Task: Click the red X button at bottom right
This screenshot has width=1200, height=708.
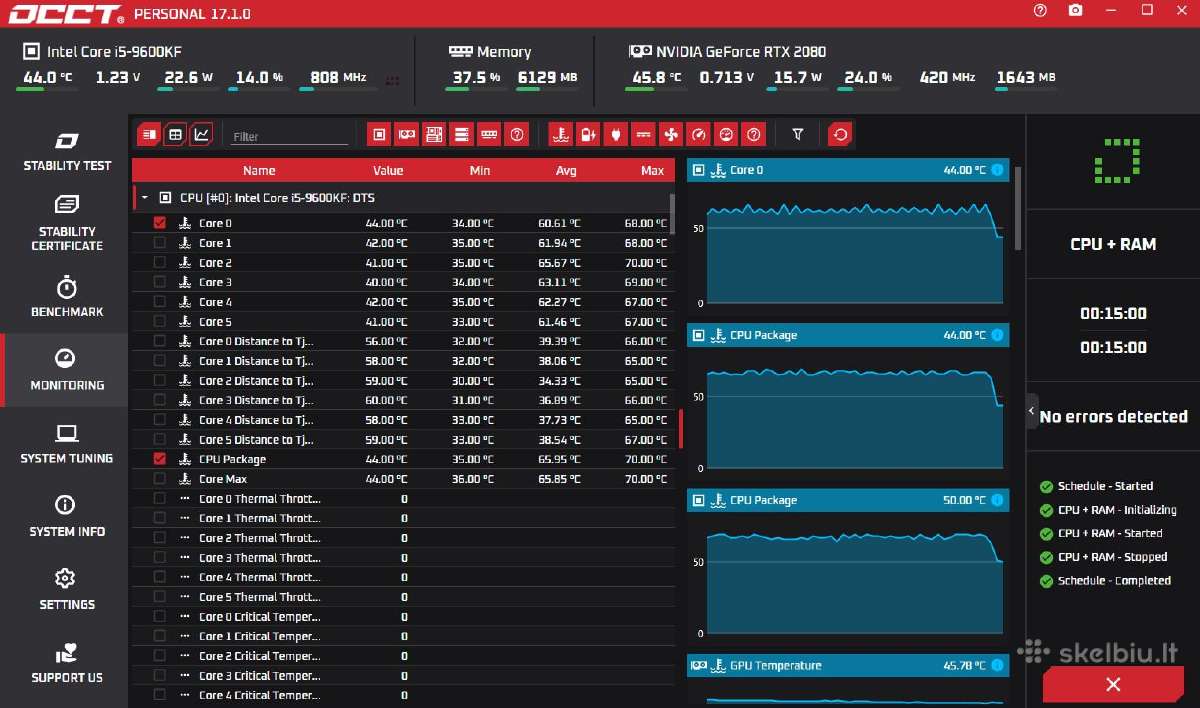Action: (1113, 685)
